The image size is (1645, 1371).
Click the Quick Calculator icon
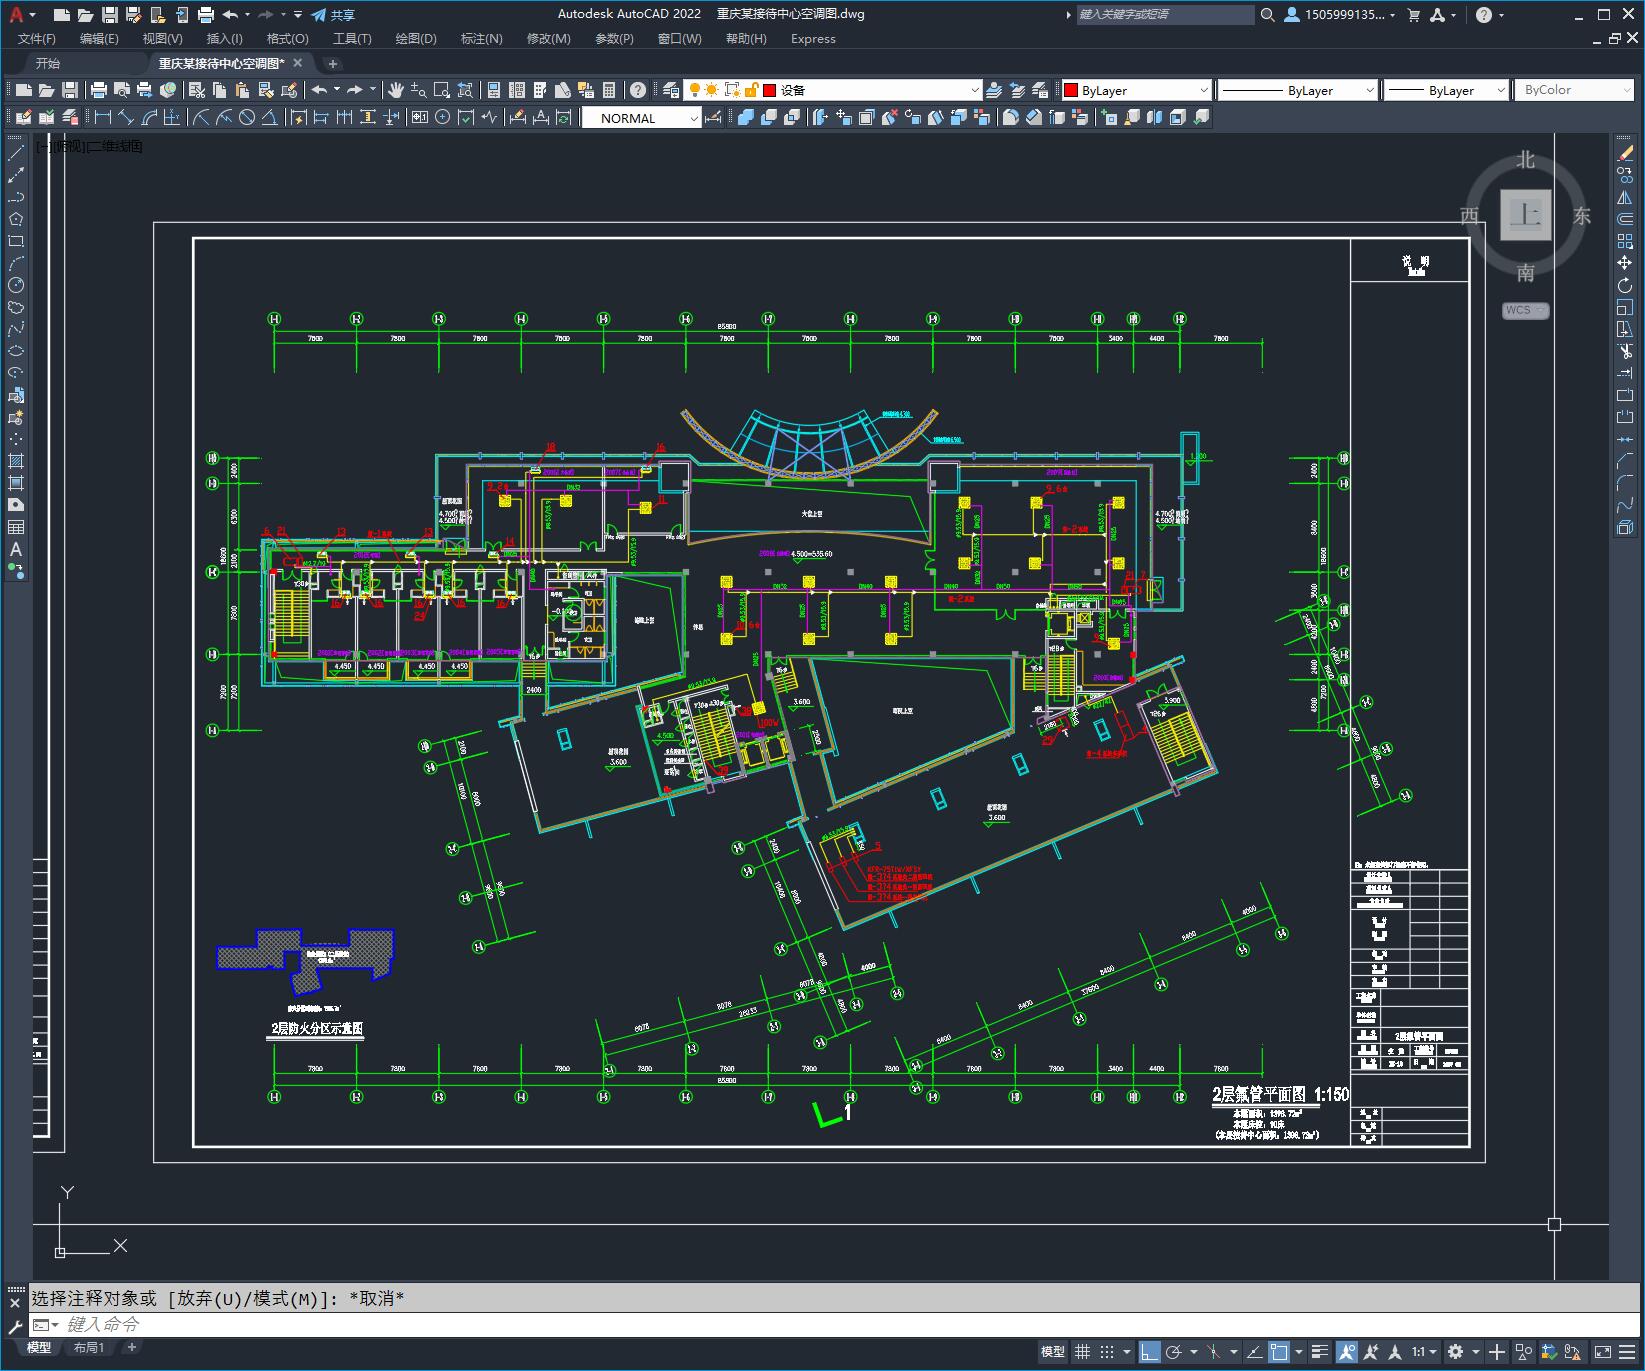pyautogui.click(x=609, y=90)
